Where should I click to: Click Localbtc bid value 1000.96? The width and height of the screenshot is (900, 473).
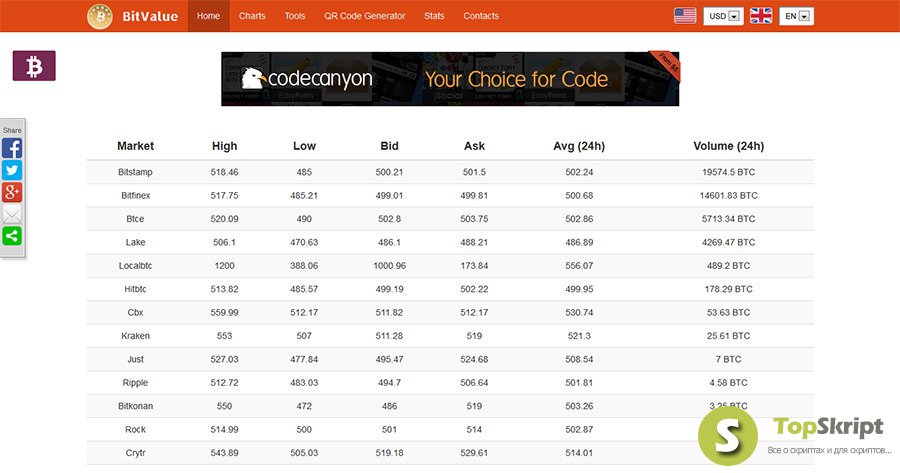pyautogui.click(x=389, y=266)
